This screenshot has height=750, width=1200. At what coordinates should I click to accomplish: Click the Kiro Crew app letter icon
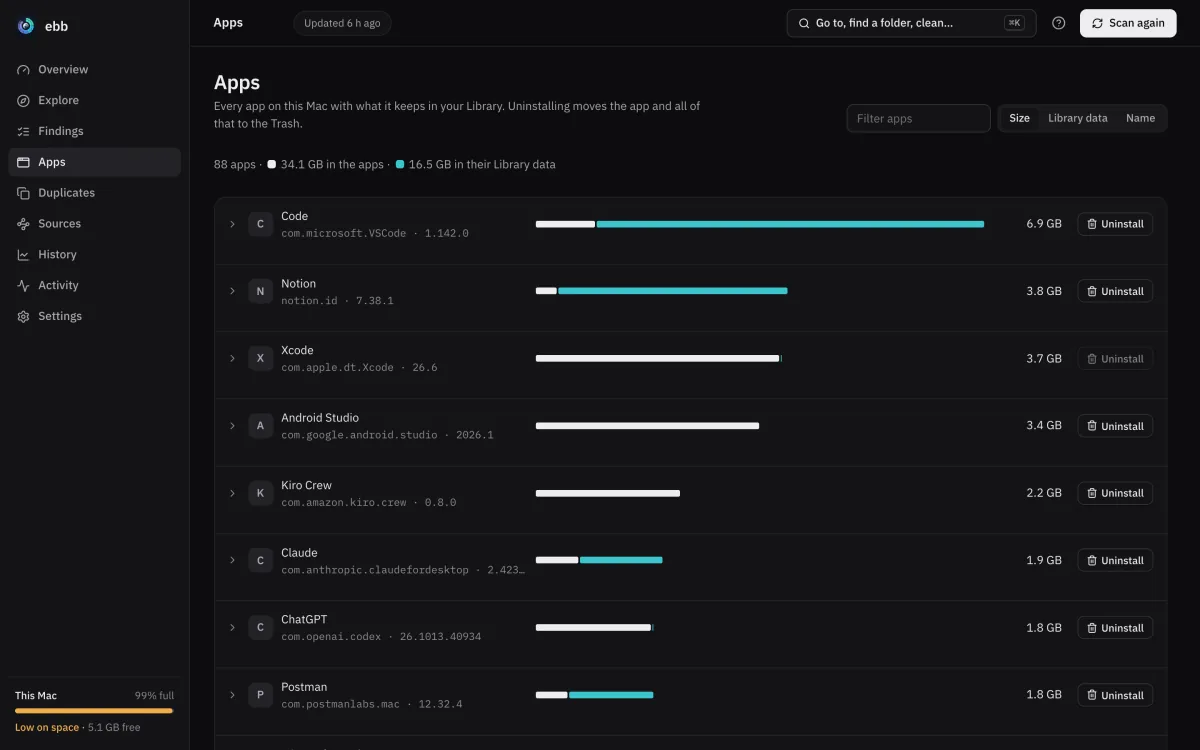pos(261,493)
